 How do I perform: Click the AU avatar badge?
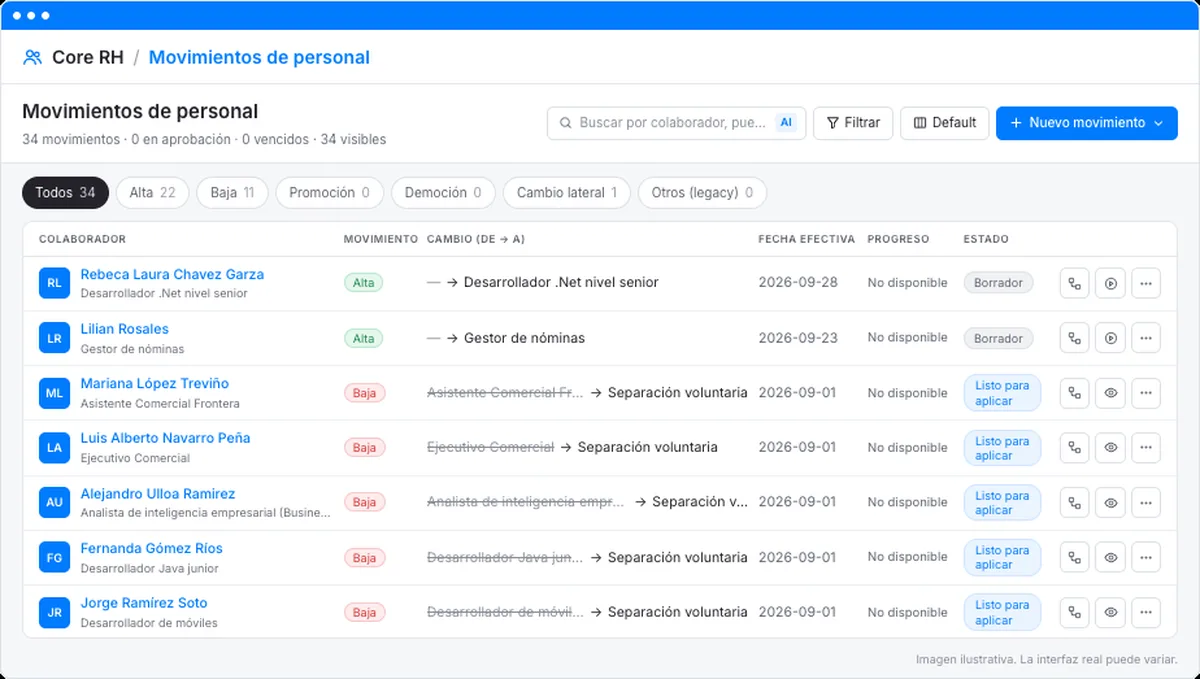[x=54, y=503]
